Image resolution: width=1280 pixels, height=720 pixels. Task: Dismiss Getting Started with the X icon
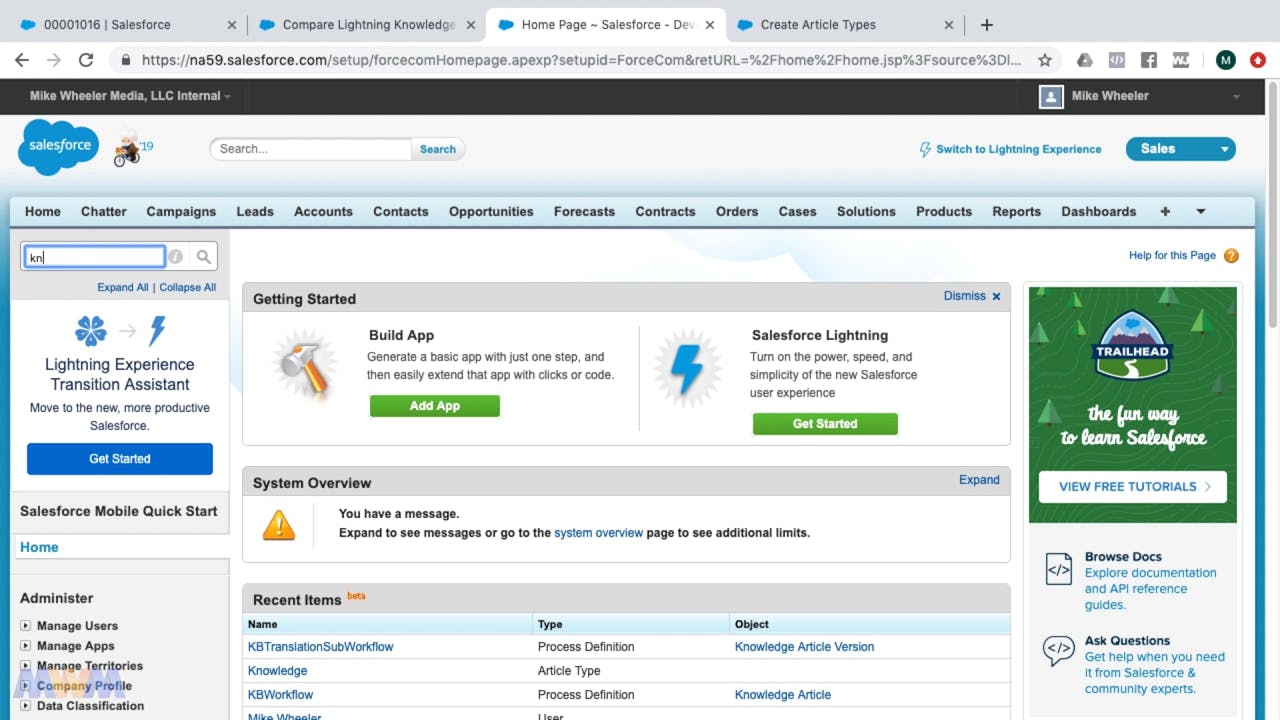pos(996,296)
